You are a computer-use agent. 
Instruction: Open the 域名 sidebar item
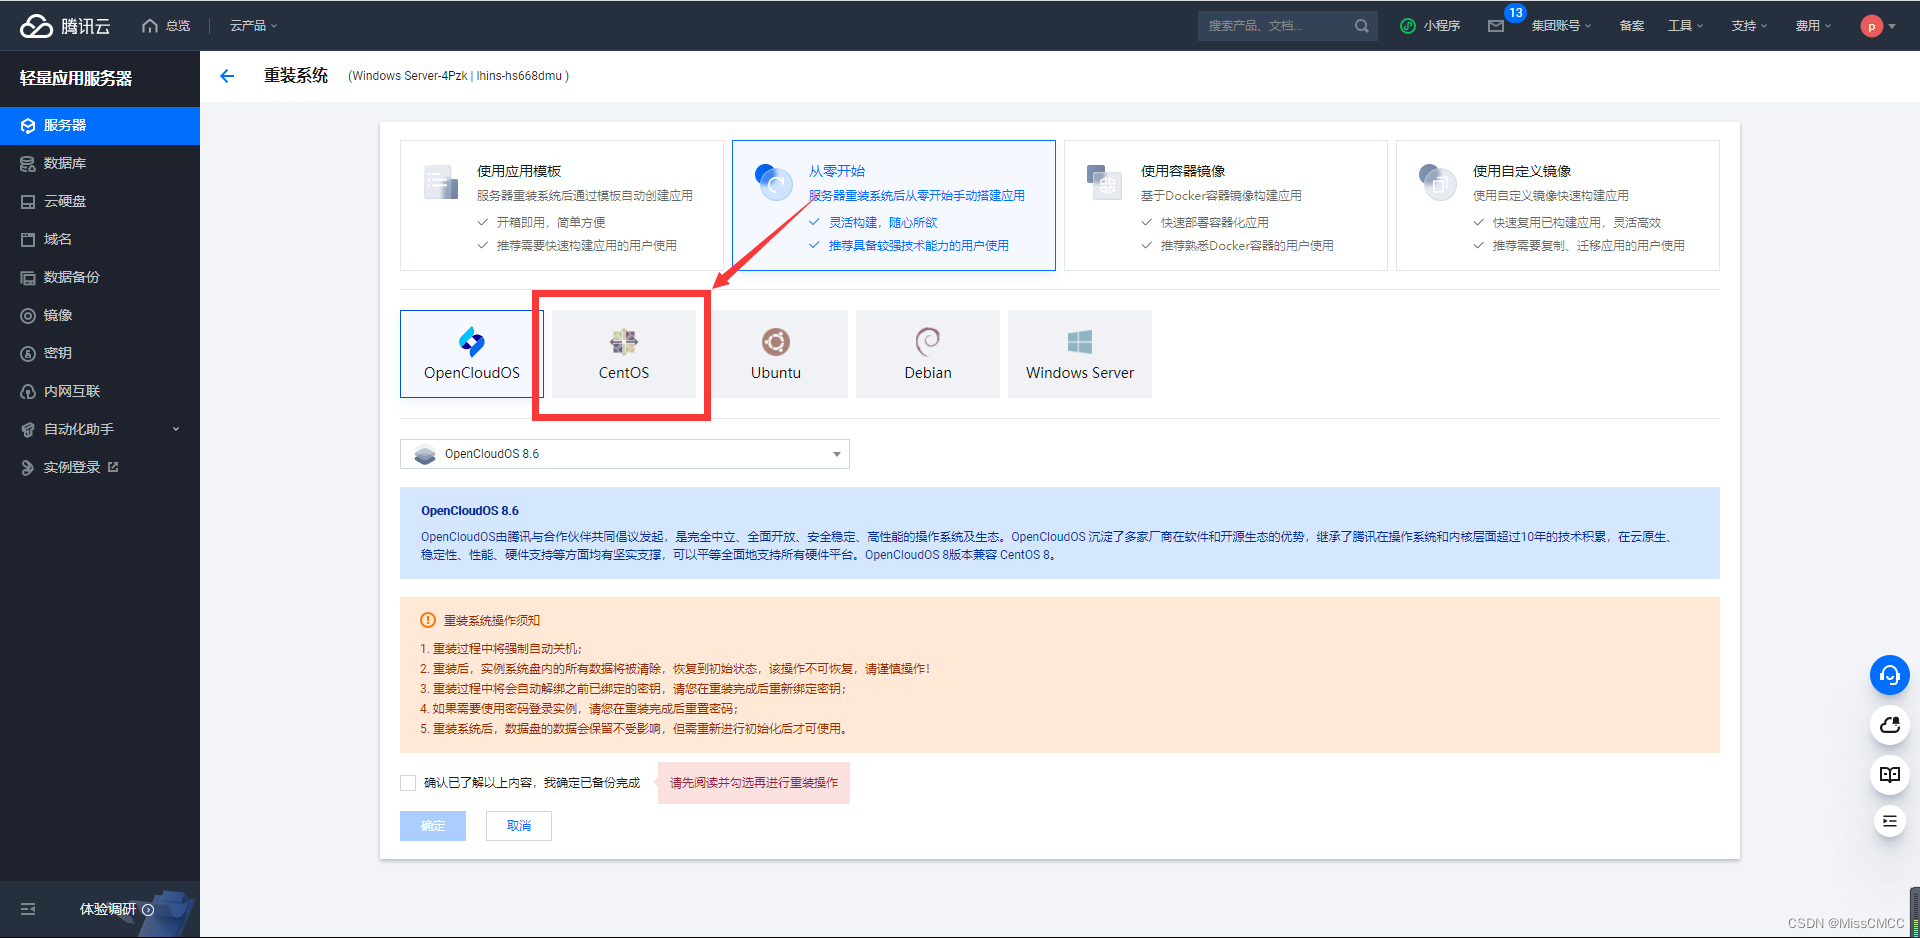100,240
